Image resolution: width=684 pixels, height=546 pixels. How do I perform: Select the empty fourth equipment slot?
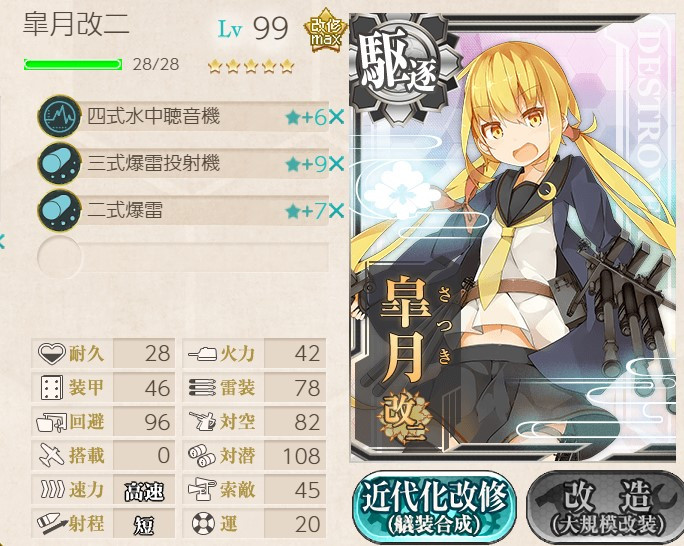coord(183,258)
